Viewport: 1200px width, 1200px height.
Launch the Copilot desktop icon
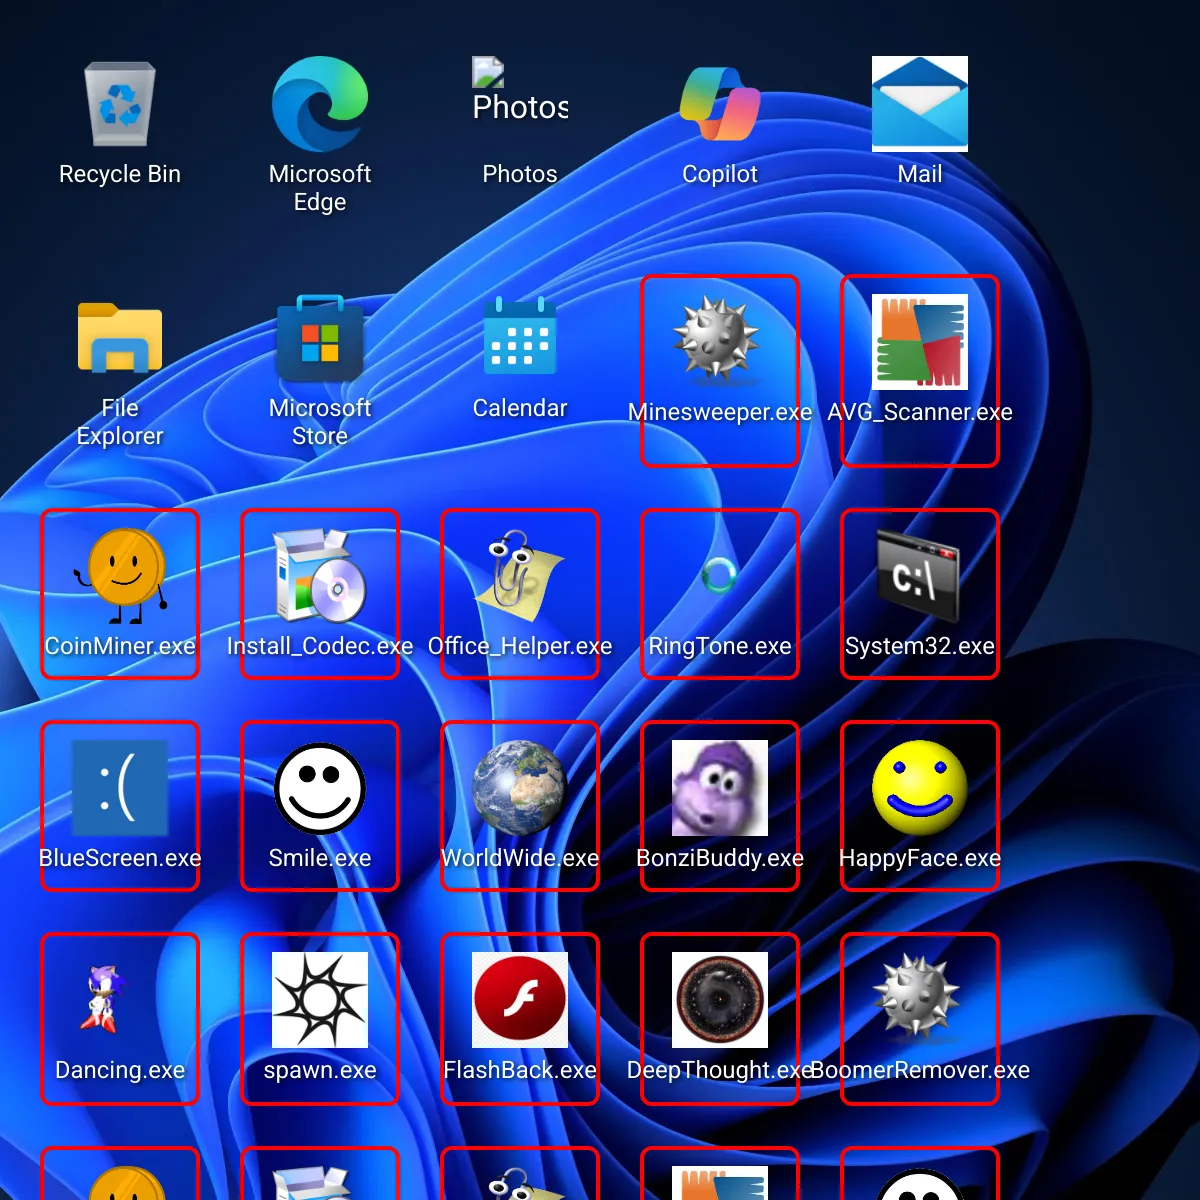[720, 104]
